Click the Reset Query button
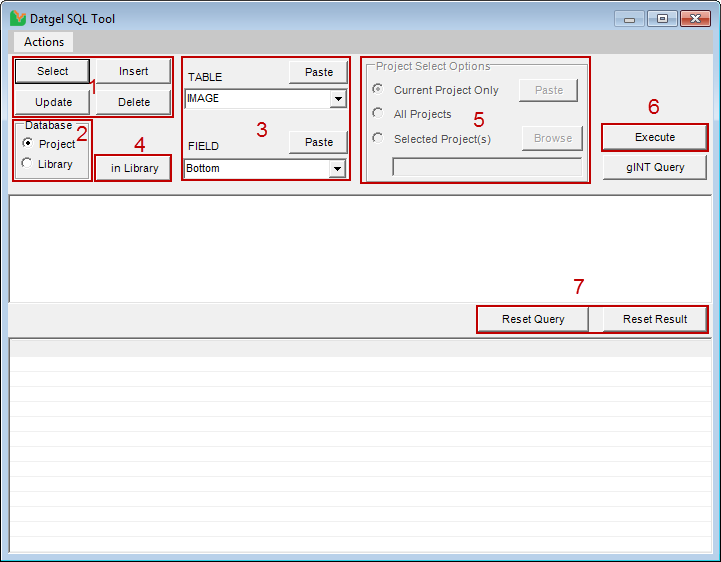This screenshot has width=721, height=562. (x=533, y=319)
